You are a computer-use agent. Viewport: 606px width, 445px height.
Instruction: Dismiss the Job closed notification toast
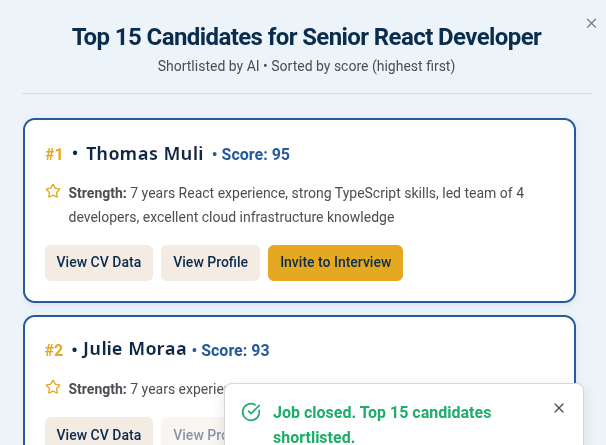(x=558, y=408)
